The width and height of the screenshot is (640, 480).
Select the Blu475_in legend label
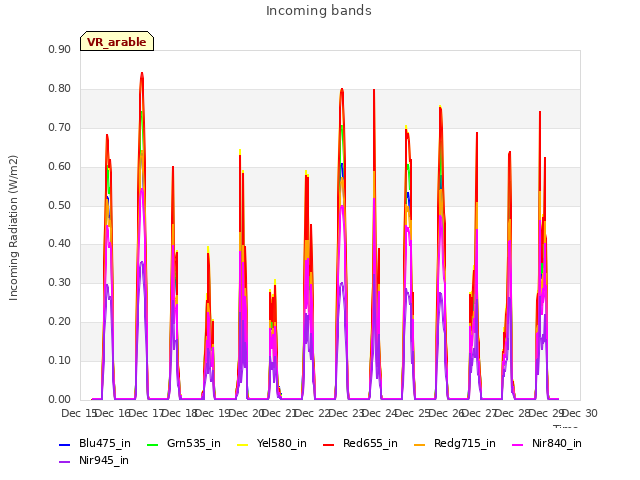[x=105, y=443]
